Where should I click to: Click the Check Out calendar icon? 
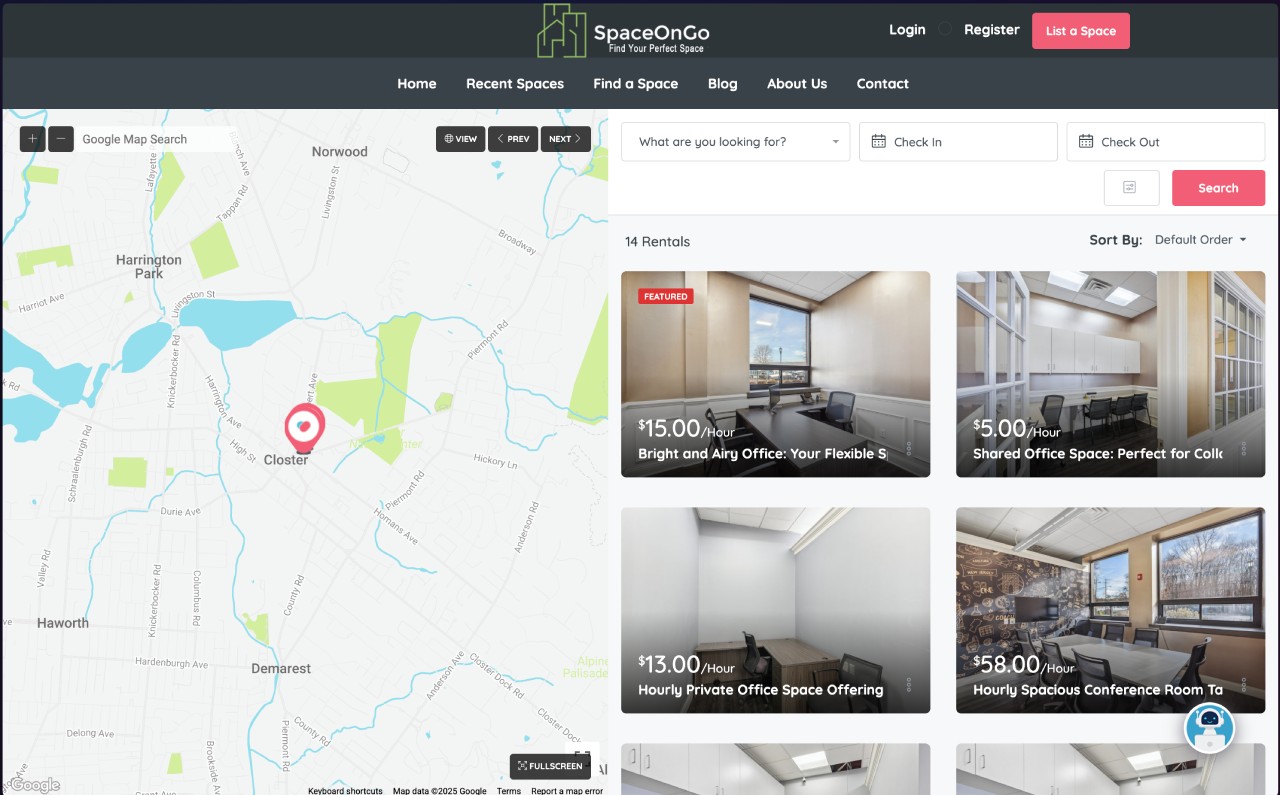pos(1085,142)
